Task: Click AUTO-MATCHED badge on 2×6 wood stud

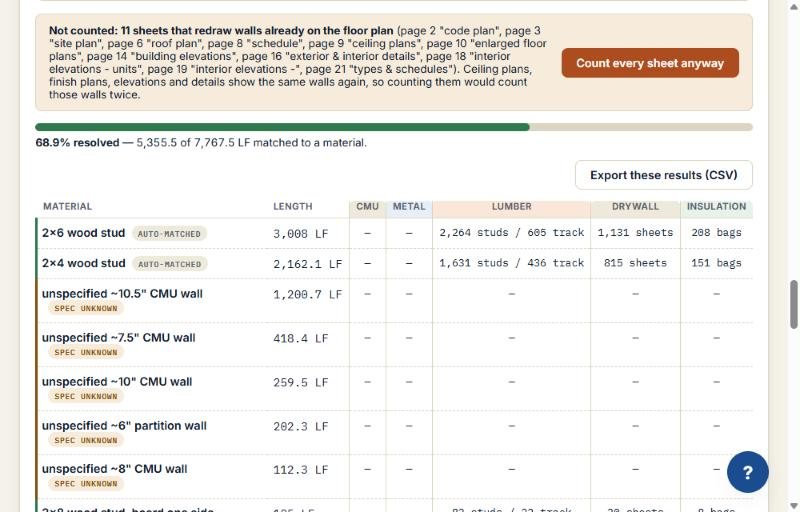Action: [169, 234]
